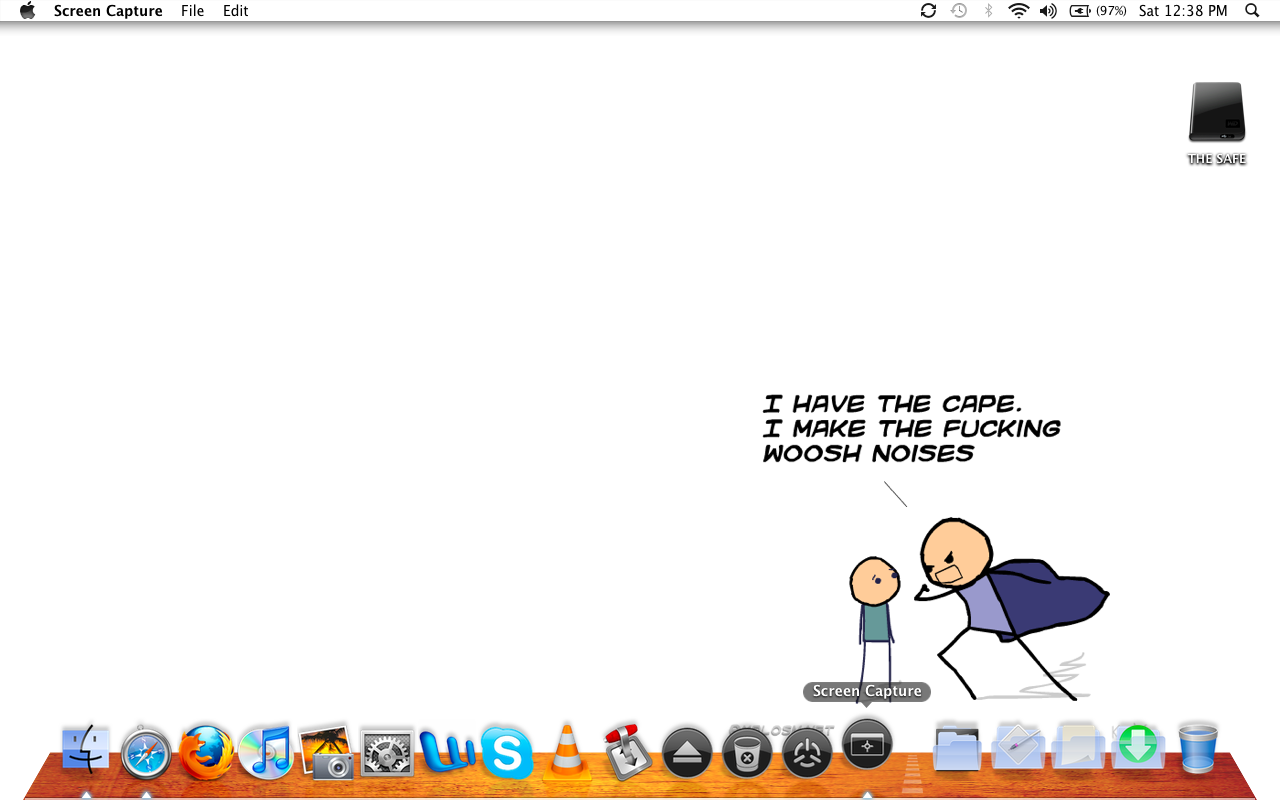The width and height of the screenshot is (1280, 800).
Task: Open the Applications folder stack
Action: (1018, 747)
